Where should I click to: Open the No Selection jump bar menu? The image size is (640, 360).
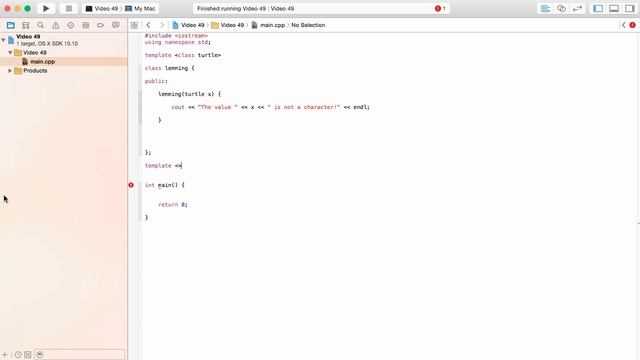pos(308,25)
